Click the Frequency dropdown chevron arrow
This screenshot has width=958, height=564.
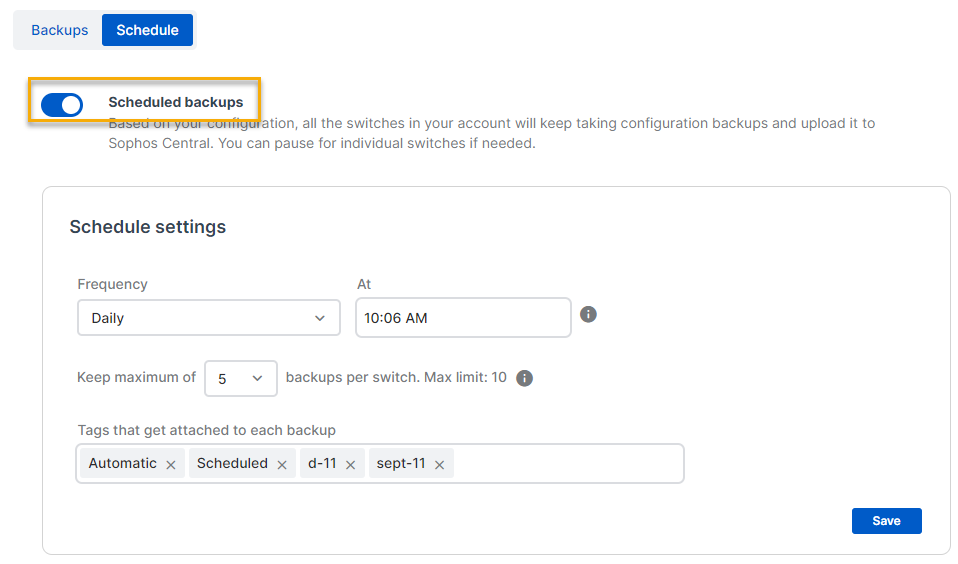click(x=320, y=318)
